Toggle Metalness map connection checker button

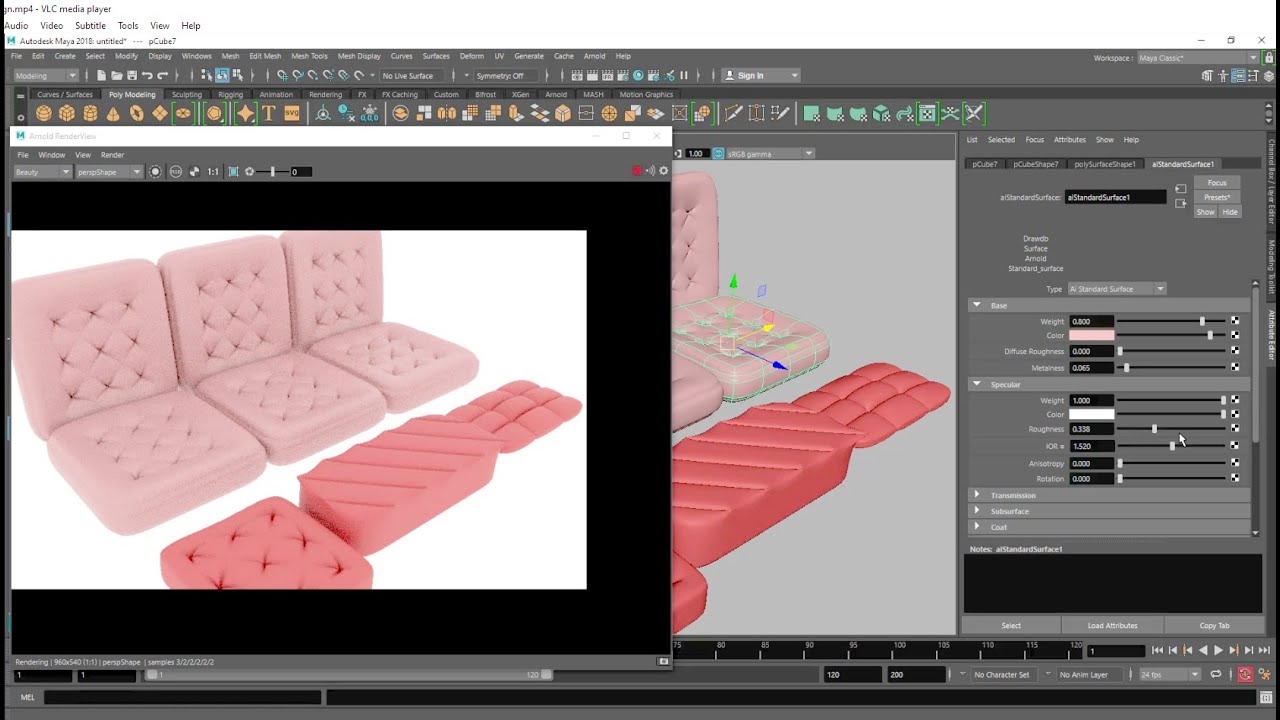[x=1235, y=368]
